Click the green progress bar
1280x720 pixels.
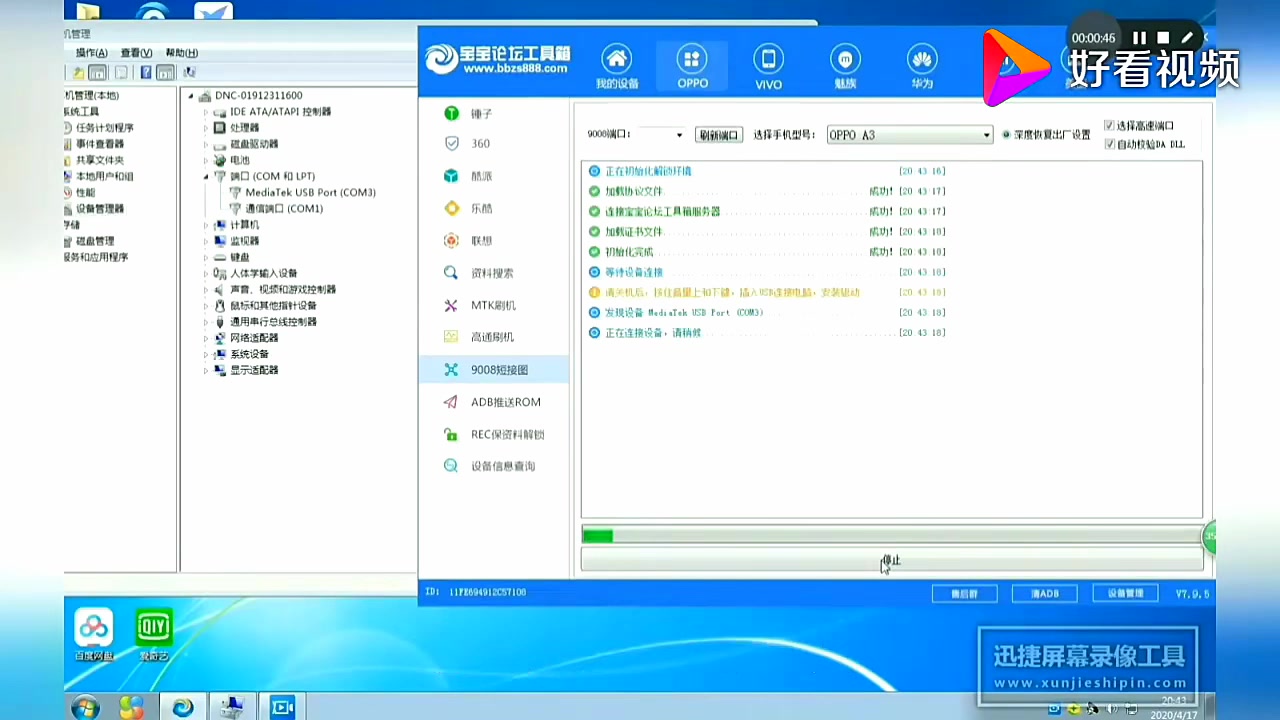tap(891, 535)
